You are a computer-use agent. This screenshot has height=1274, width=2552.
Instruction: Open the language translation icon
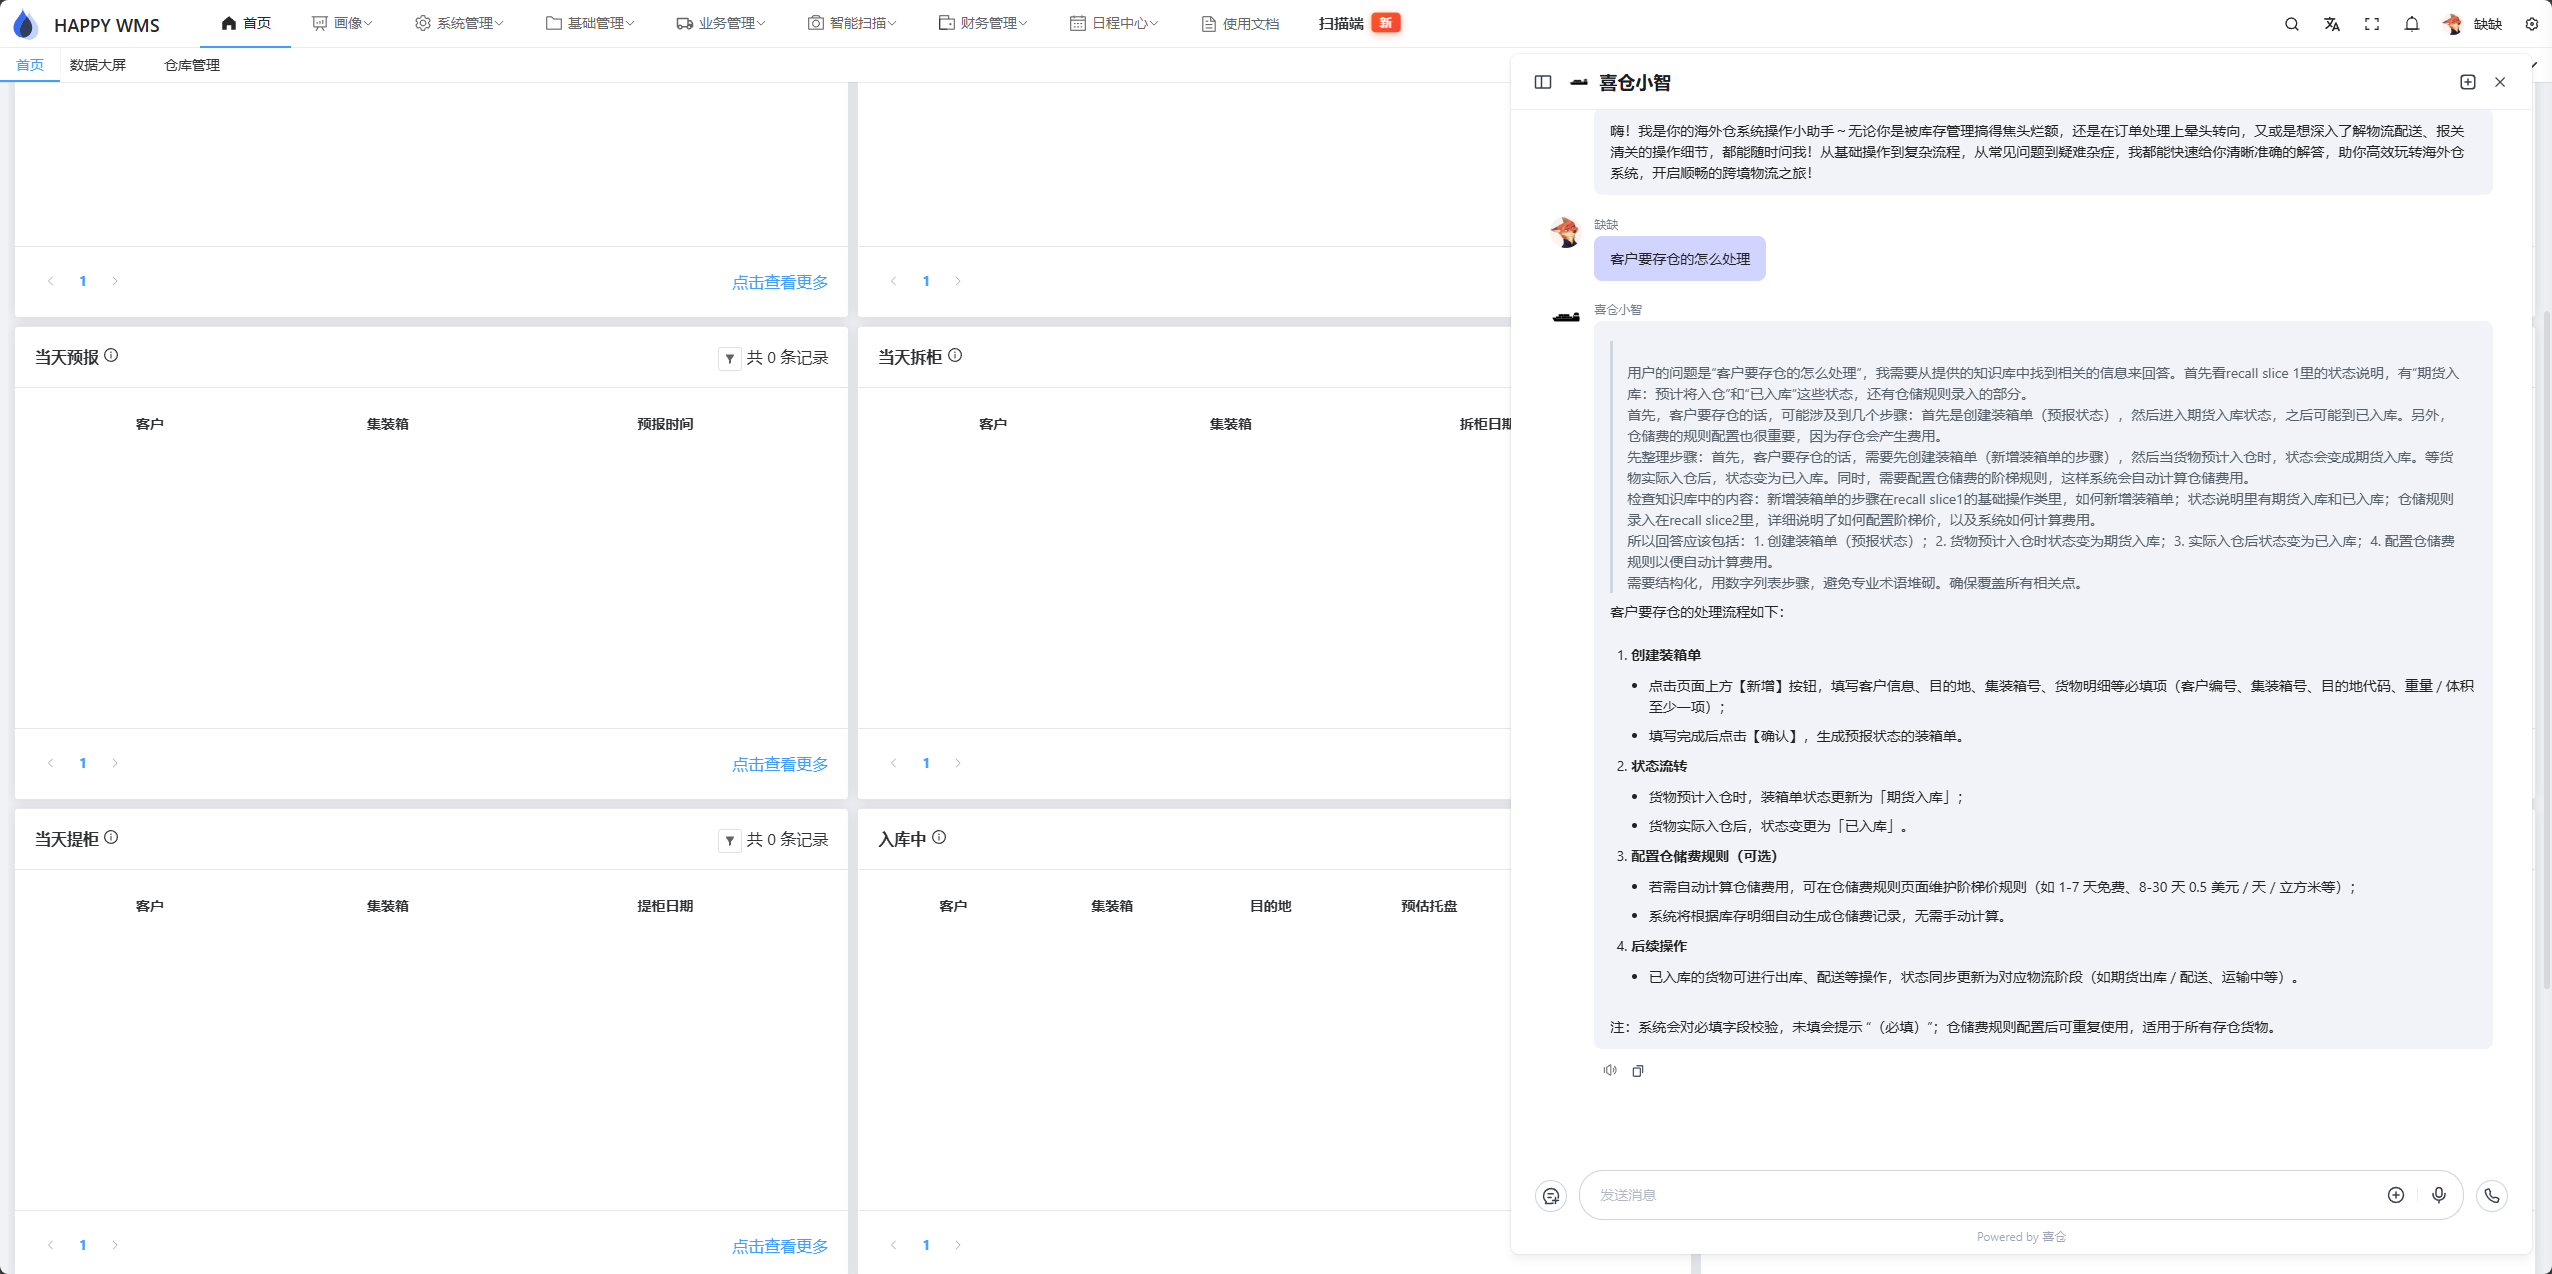(x=2331, y=24)
